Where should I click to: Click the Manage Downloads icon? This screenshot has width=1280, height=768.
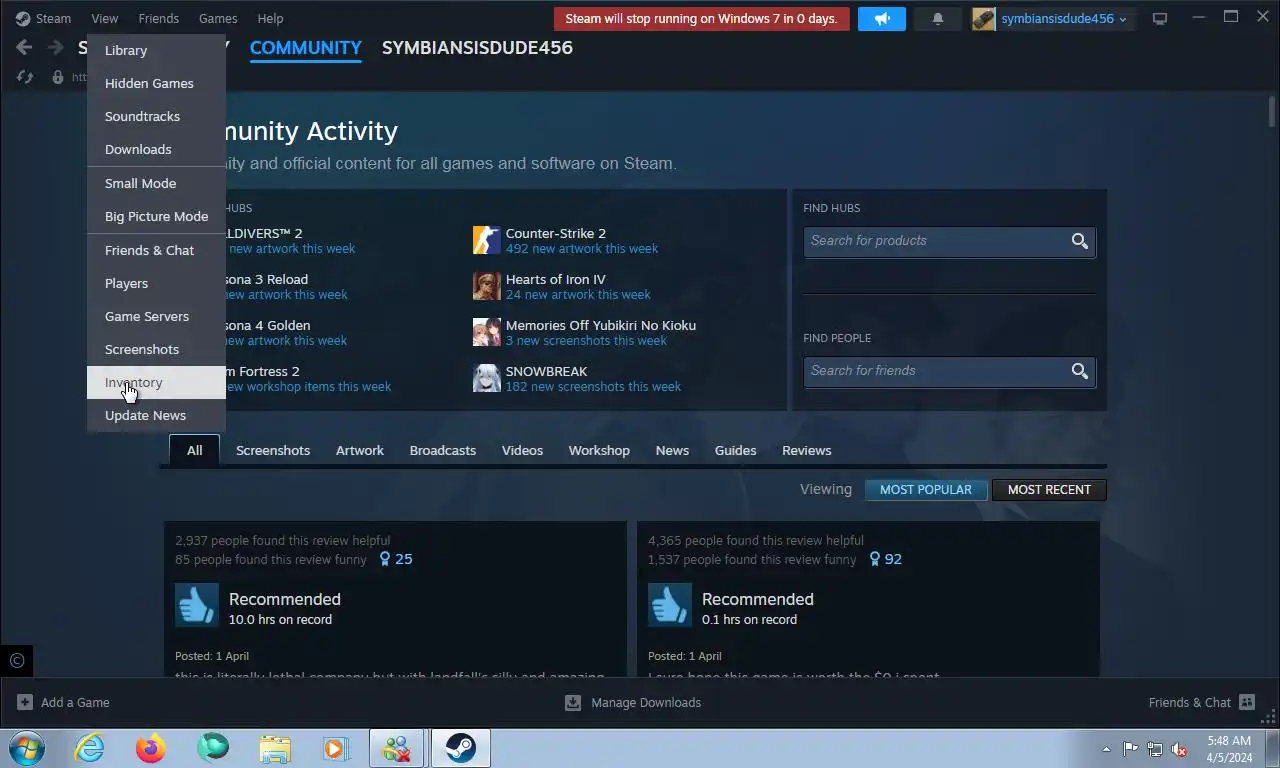(x=573, y=702)
